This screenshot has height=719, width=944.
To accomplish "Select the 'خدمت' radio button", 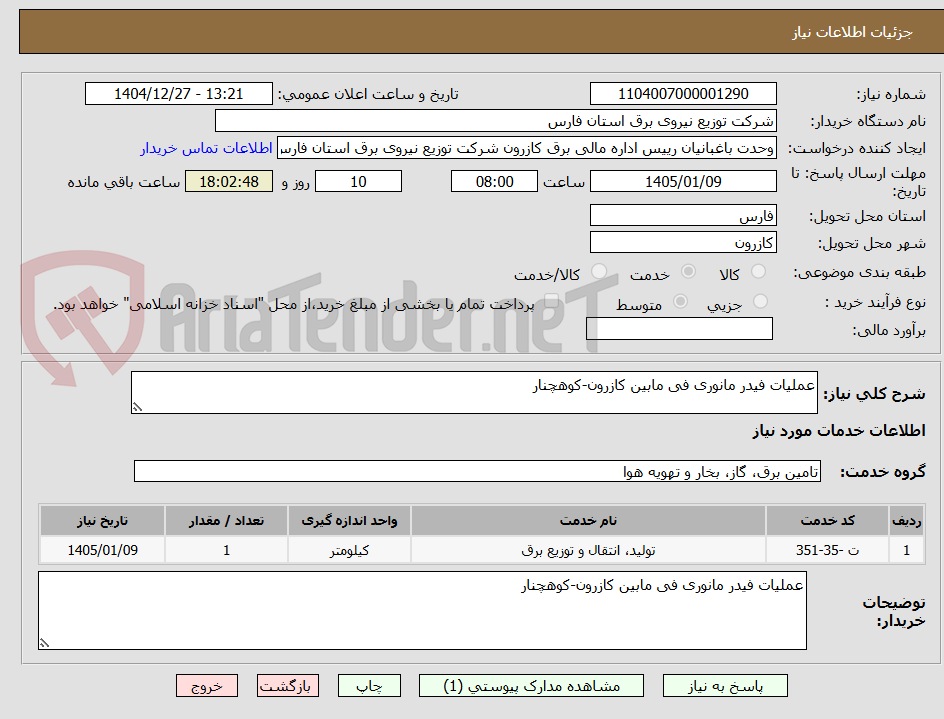I will pyautogui.click(x=688, y=272).
